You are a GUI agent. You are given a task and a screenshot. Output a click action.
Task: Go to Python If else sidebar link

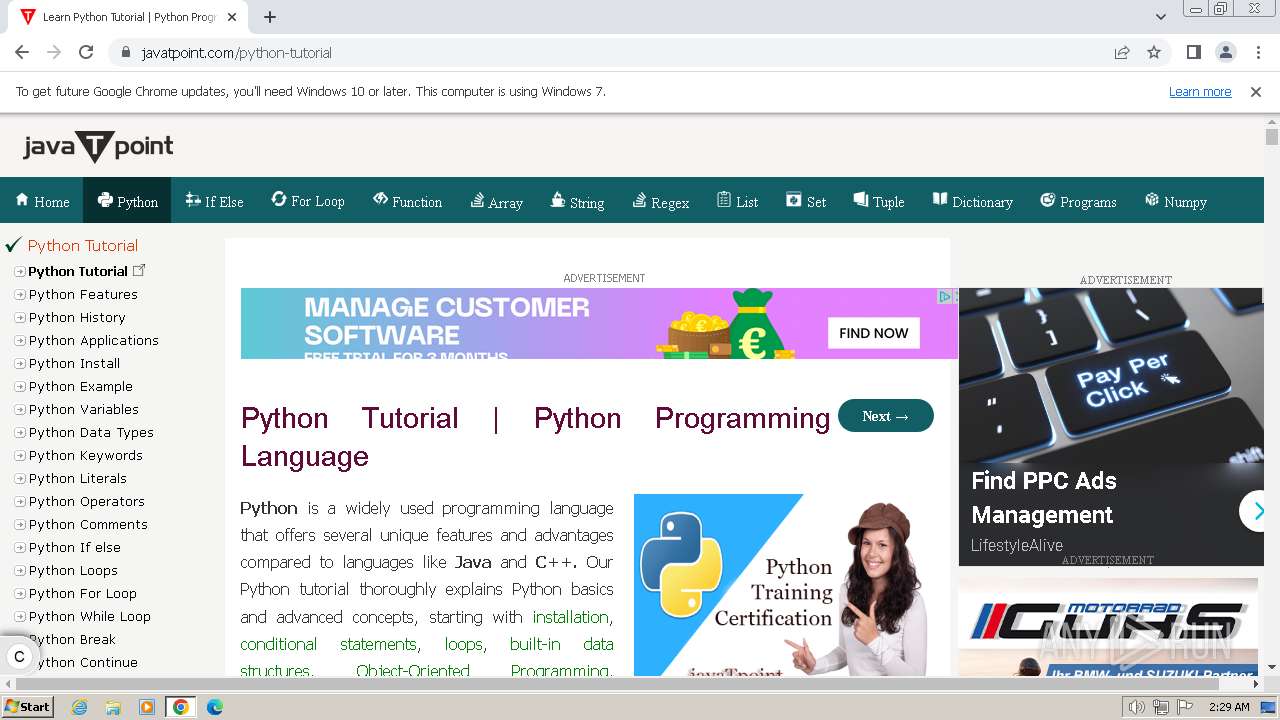(75, 547)
